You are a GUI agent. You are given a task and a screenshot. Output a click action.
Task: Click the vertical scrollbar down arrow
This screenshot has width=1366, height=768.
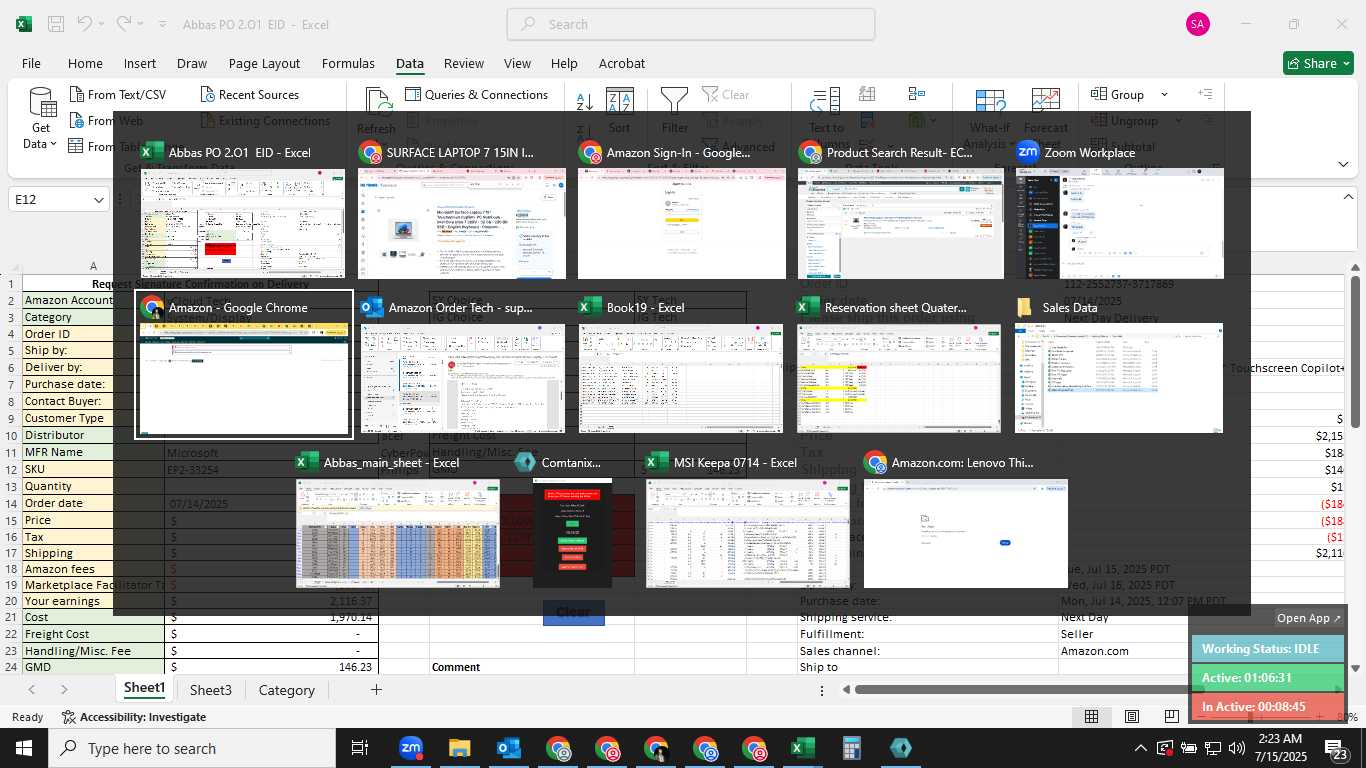[1355, 668]
